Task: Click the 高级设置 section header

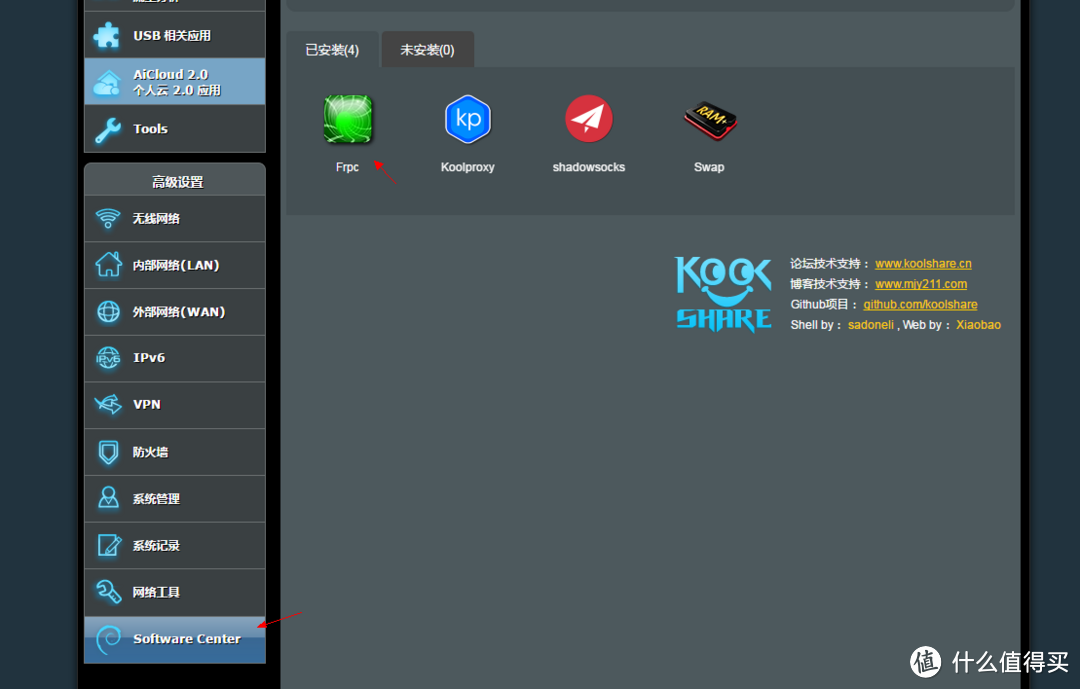Action: [x=175, y=181]
